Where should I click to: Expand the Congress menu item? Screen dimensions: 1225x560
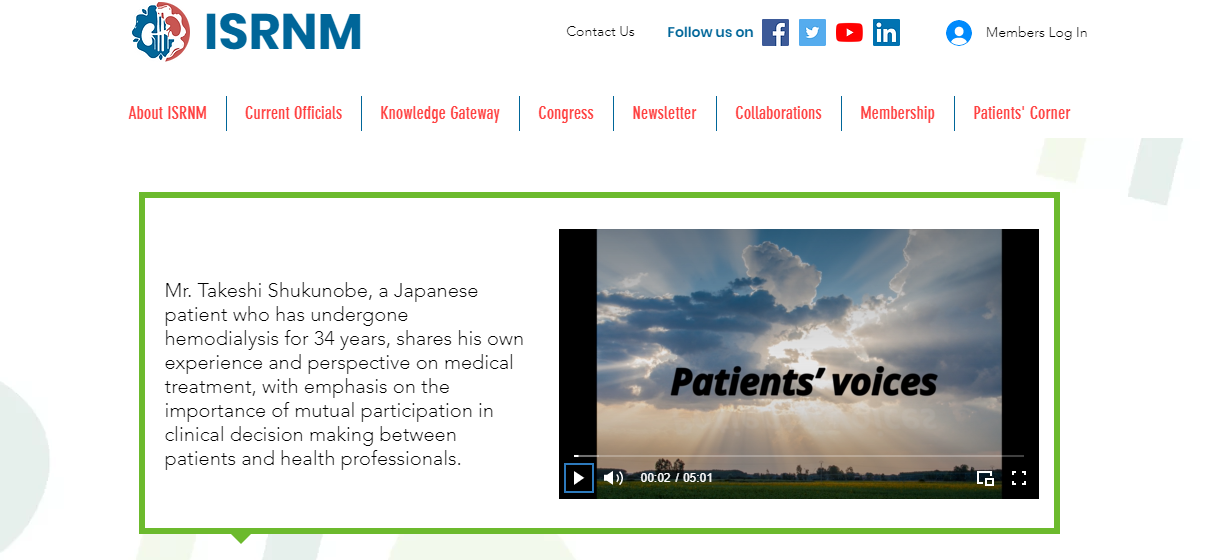coord(566,113)
